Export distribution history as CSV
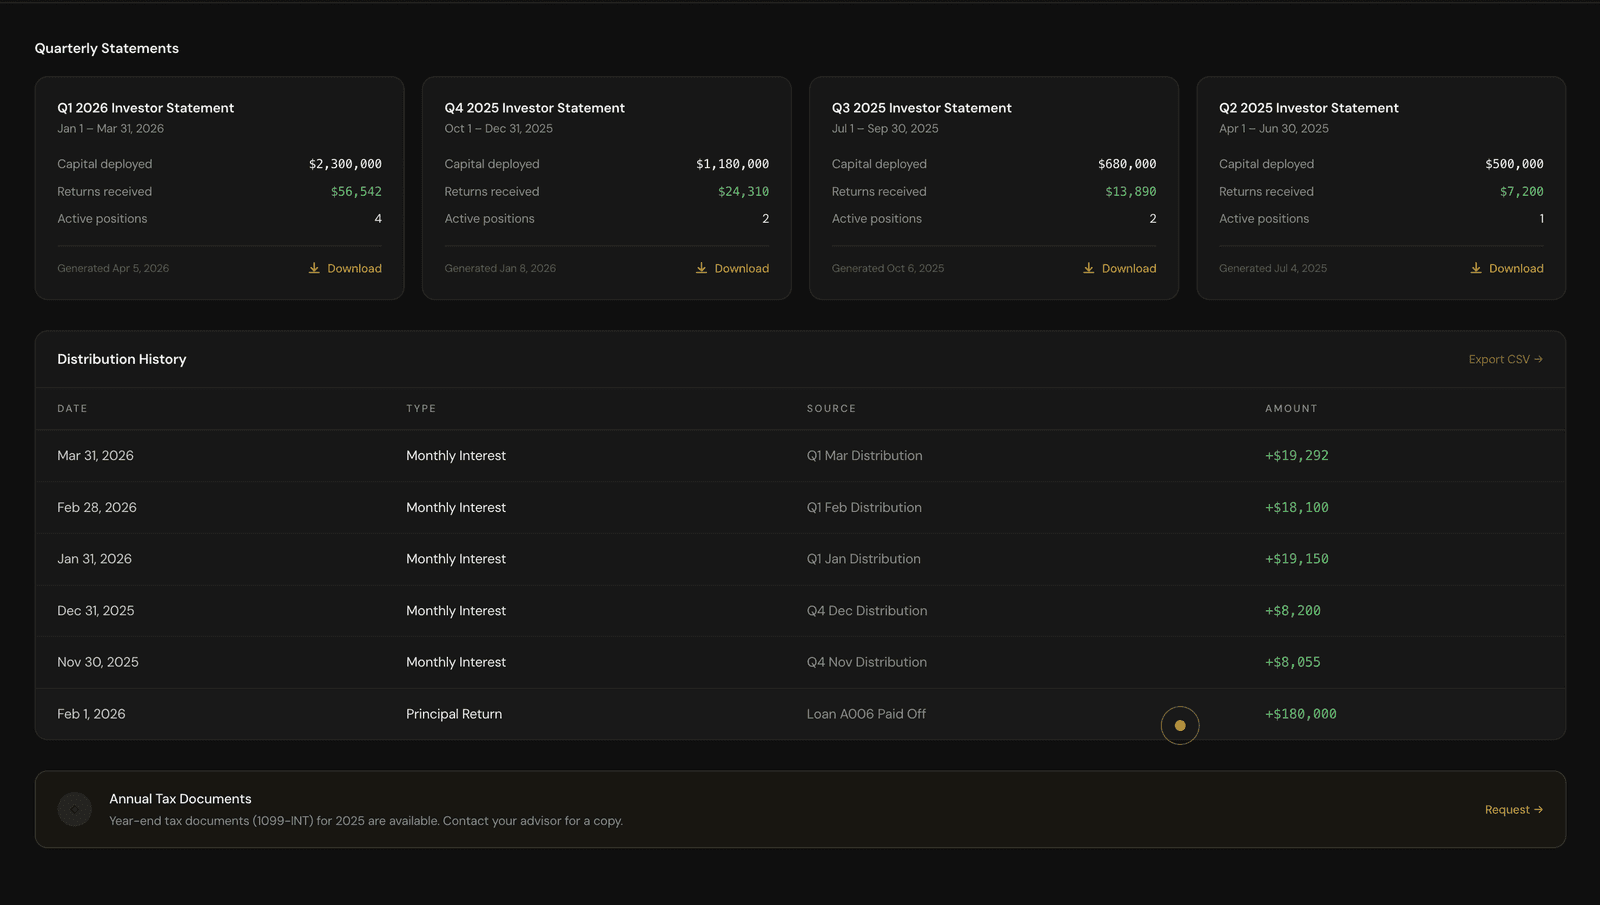Screen dimensions: 1600x905 [x=1505, y=359]
